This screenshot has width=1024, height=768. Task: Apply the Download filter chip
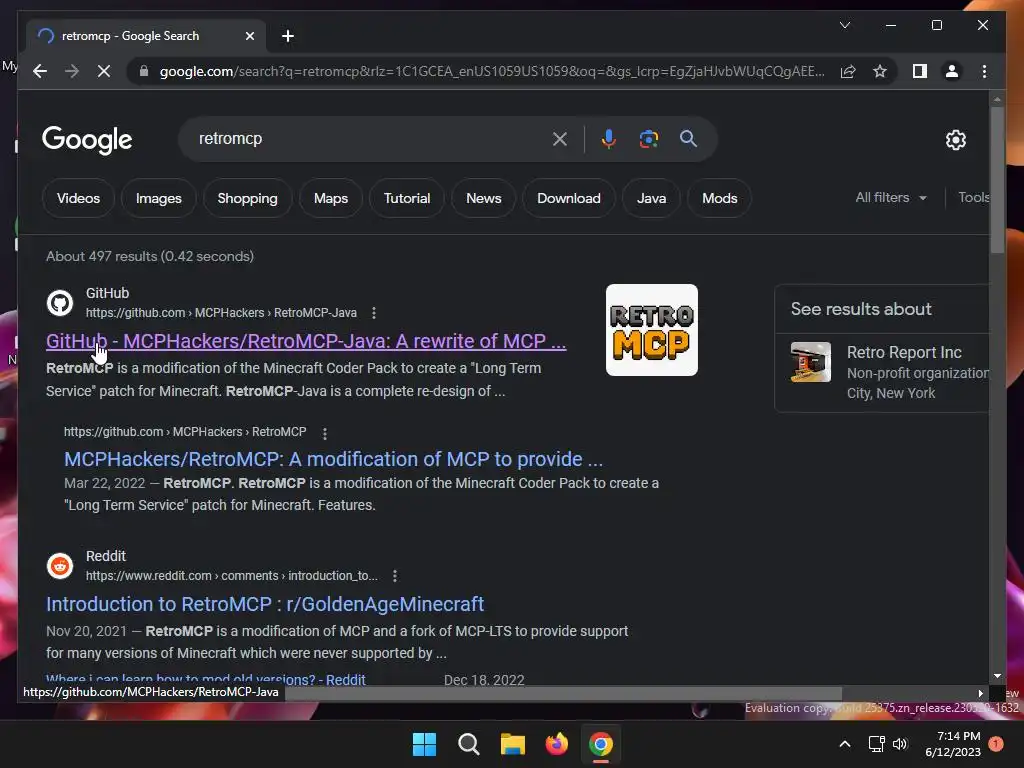[569, 198]
